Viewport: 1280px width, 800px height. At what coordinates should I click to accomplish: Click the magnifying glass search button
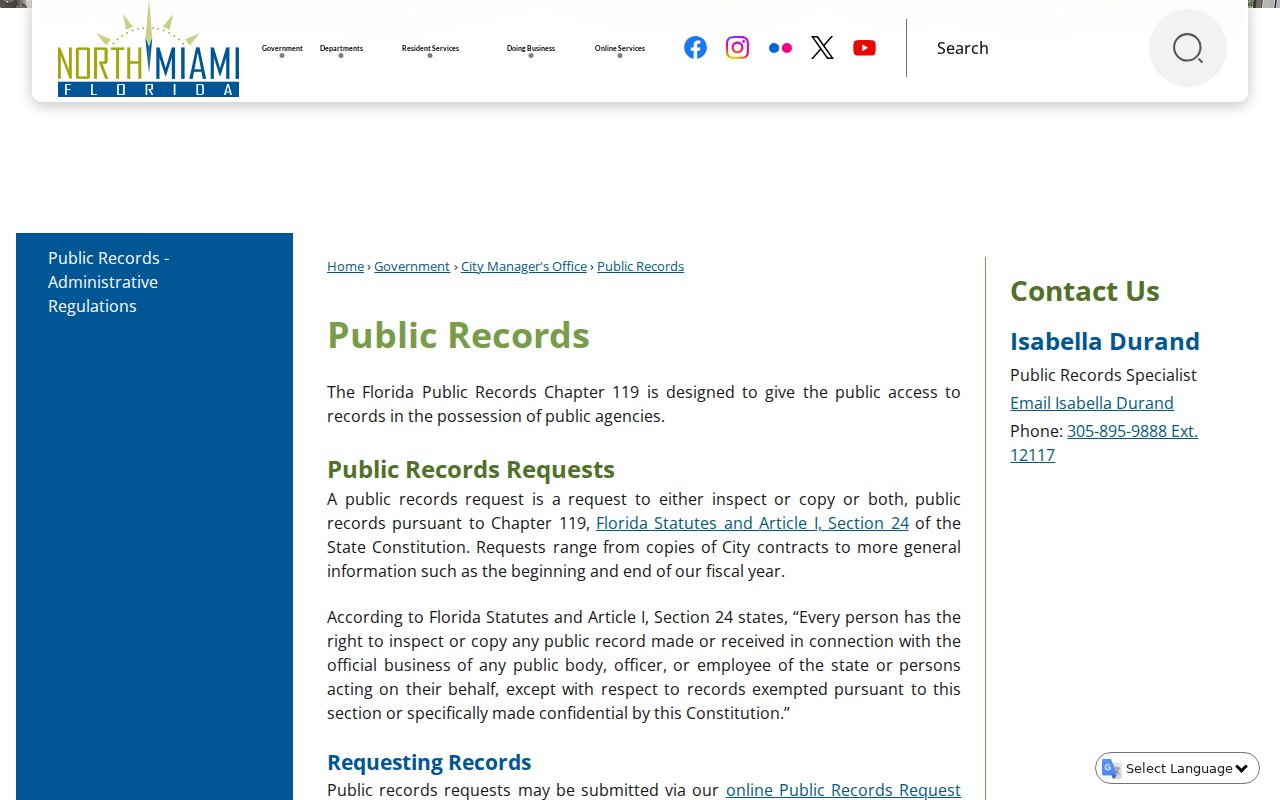coord(1188,48)
